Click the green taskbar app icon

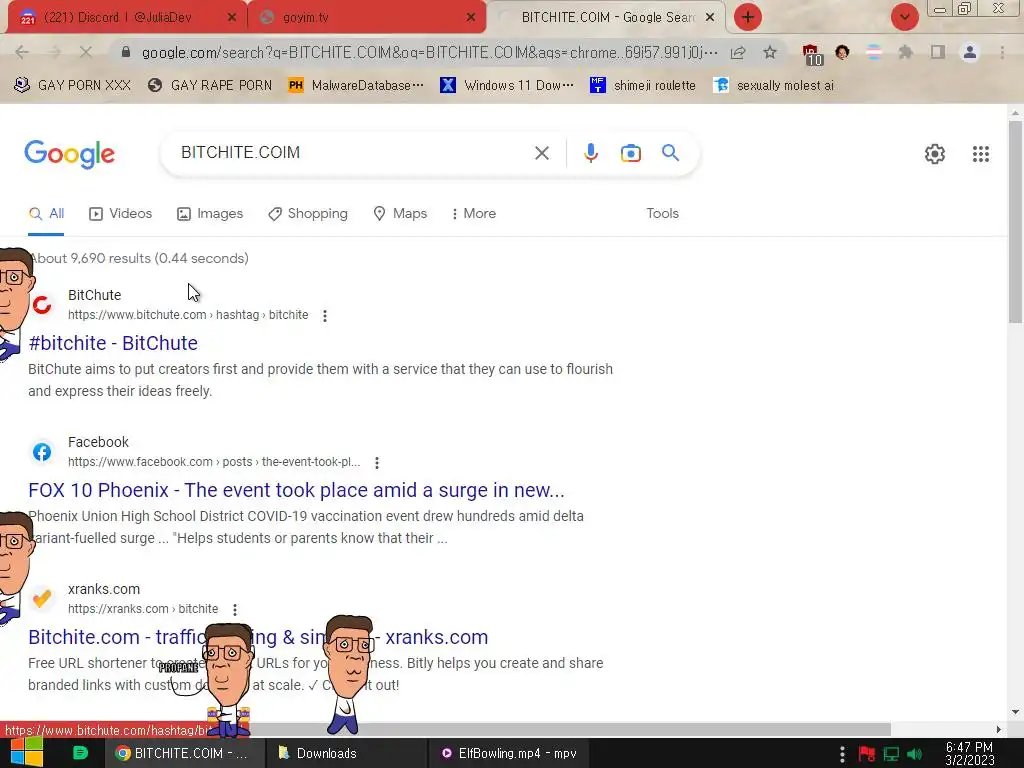tap(80, 753)
